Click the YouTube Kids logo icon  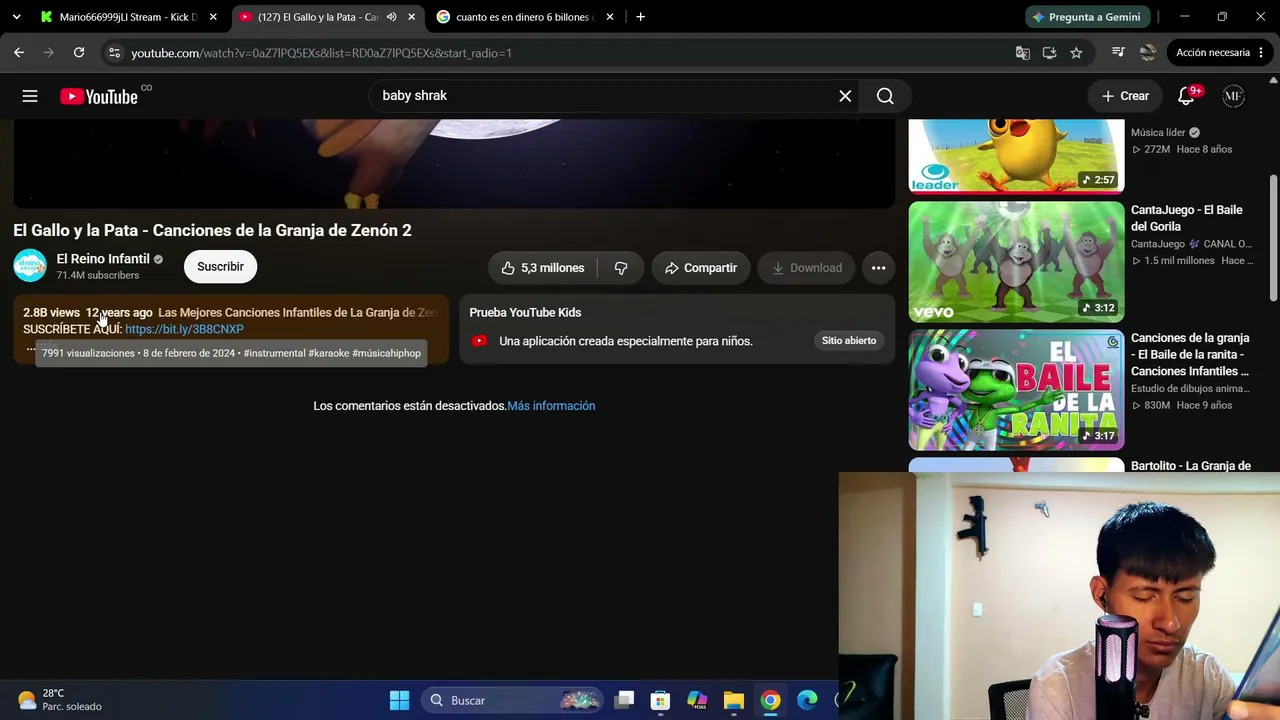click(x=479, y=341)
